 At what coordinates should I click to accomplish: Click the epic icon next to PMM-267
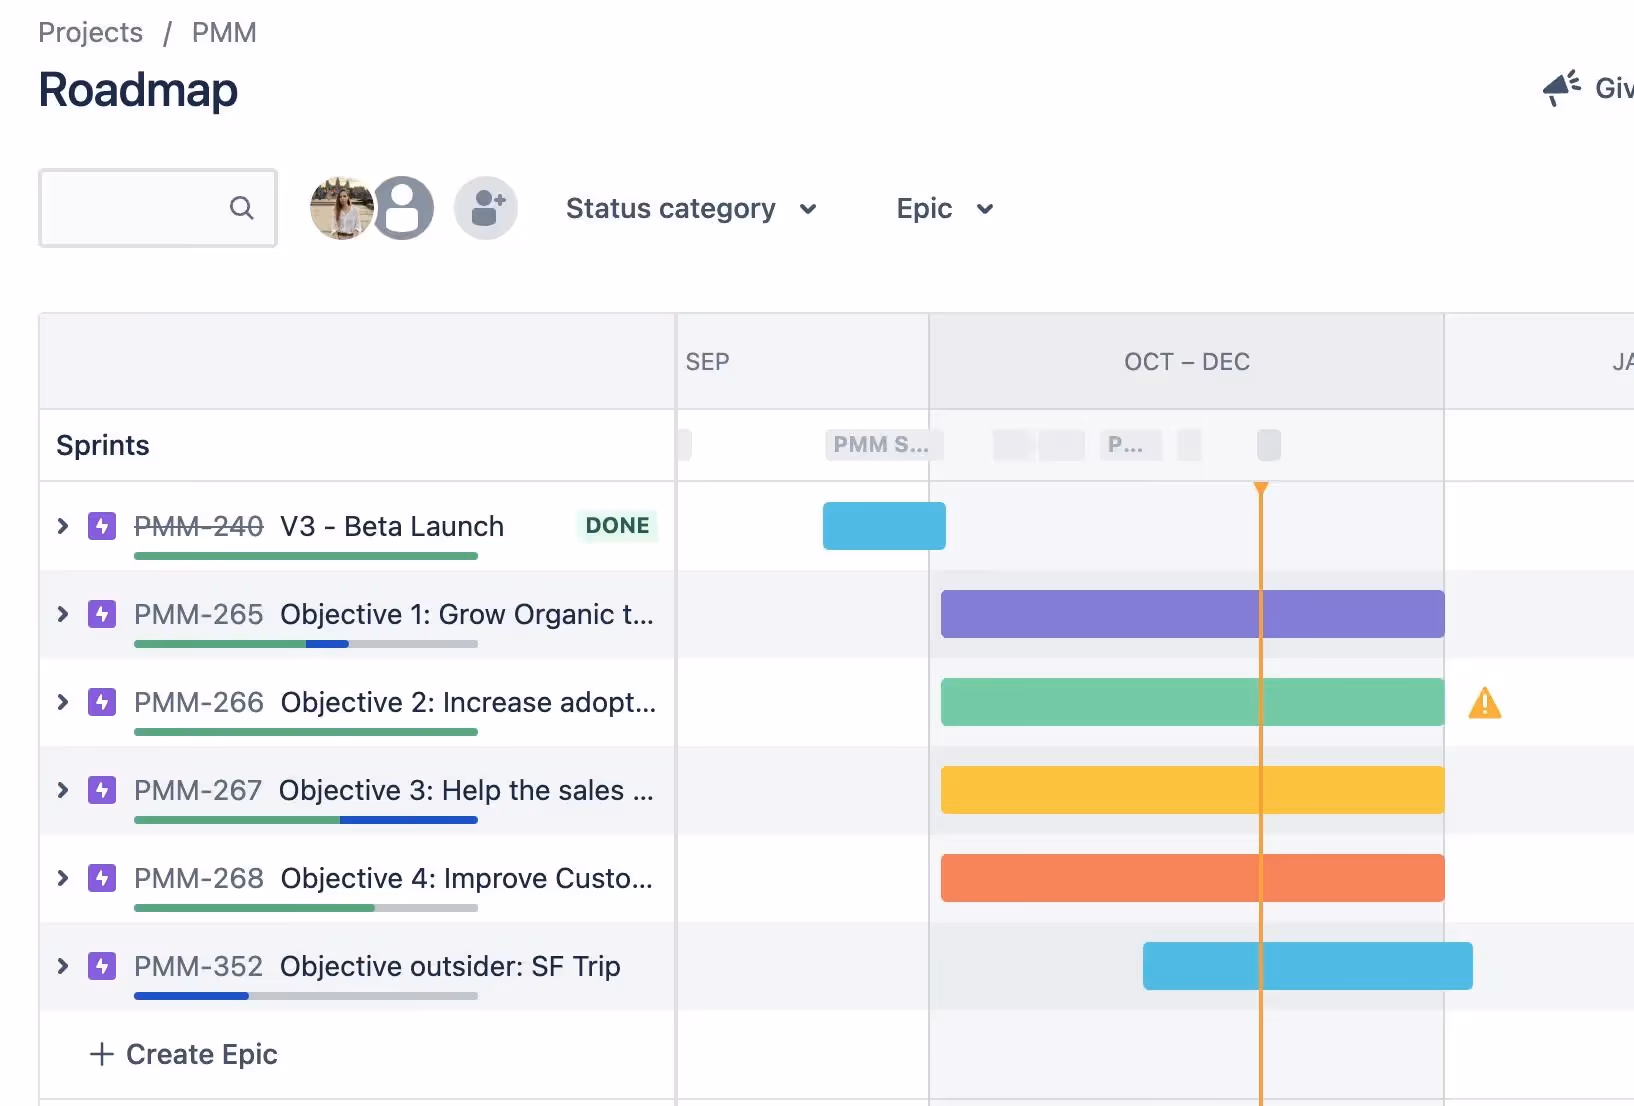click(102, 790)
